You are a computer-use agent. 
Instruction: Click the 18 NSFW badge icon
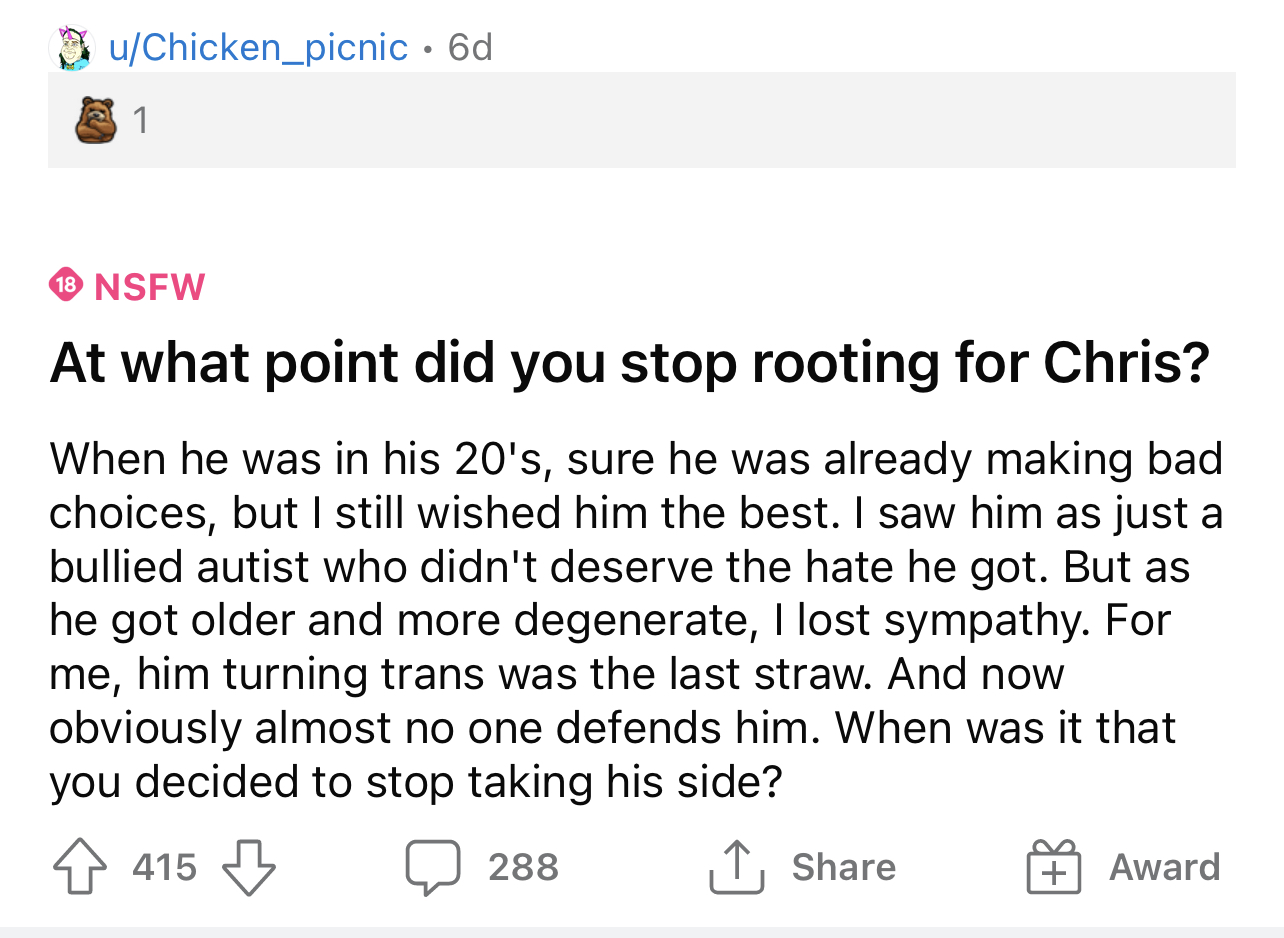(66, 286)
